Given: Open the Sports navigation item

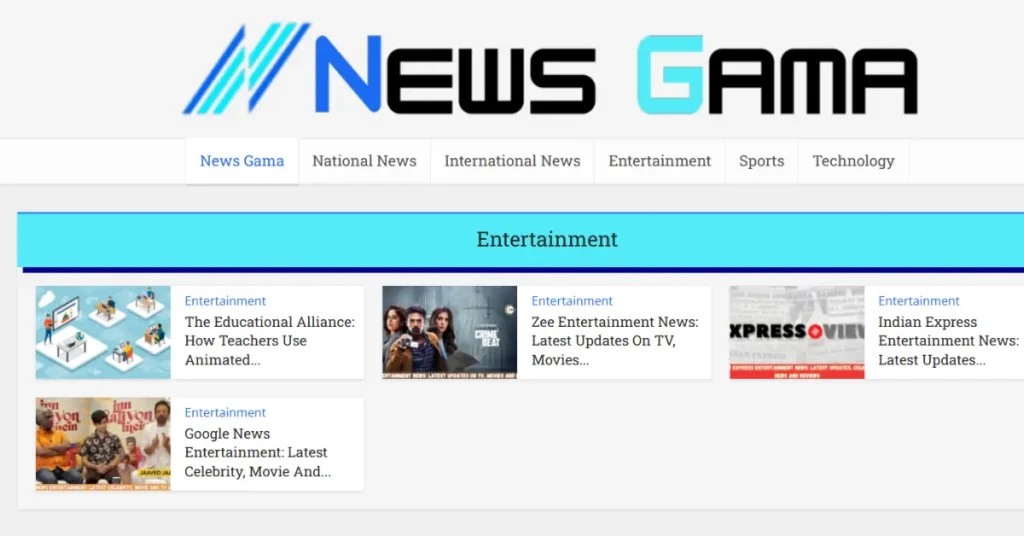Looking at the screenshot, I should pos(761,161).
